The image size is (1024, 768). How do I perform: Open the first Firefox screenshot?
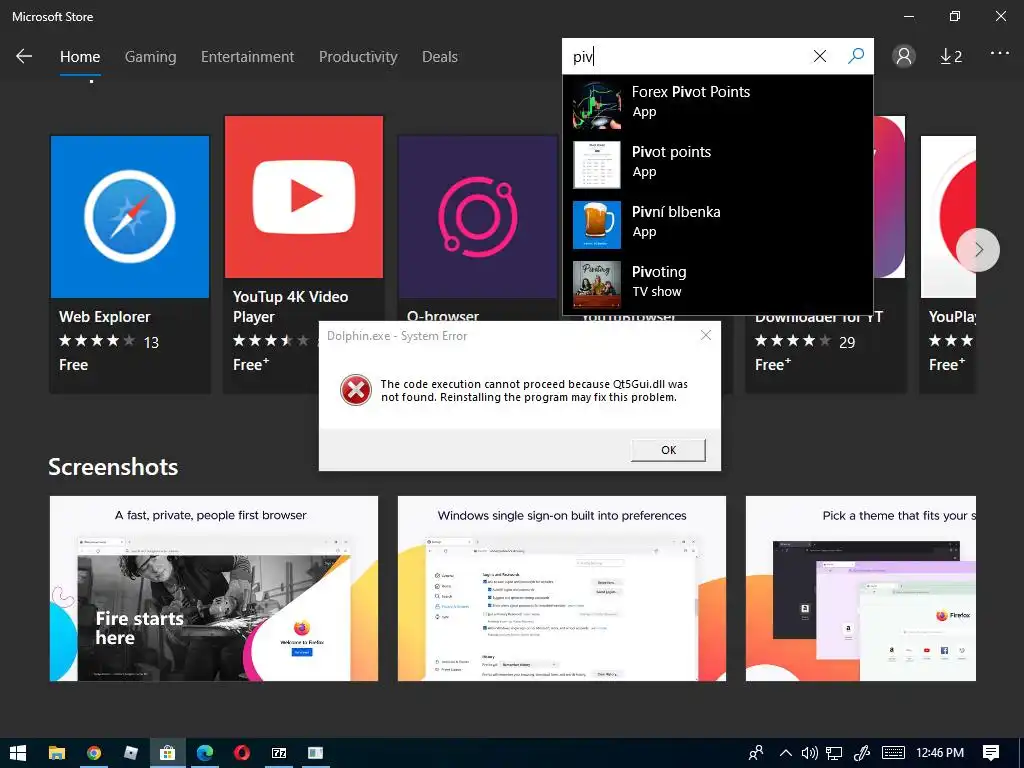[x=214, y=588]
